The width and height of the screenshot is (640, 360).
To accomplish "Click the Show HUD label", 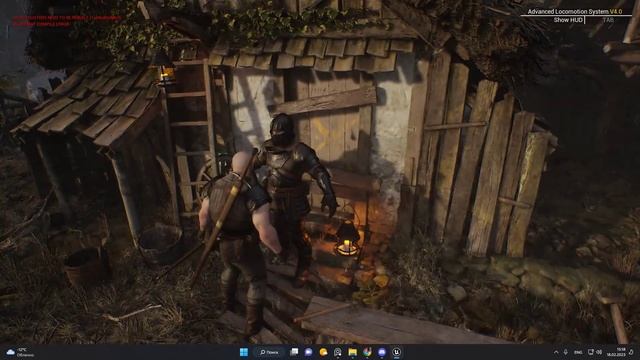I will [568, 20].
